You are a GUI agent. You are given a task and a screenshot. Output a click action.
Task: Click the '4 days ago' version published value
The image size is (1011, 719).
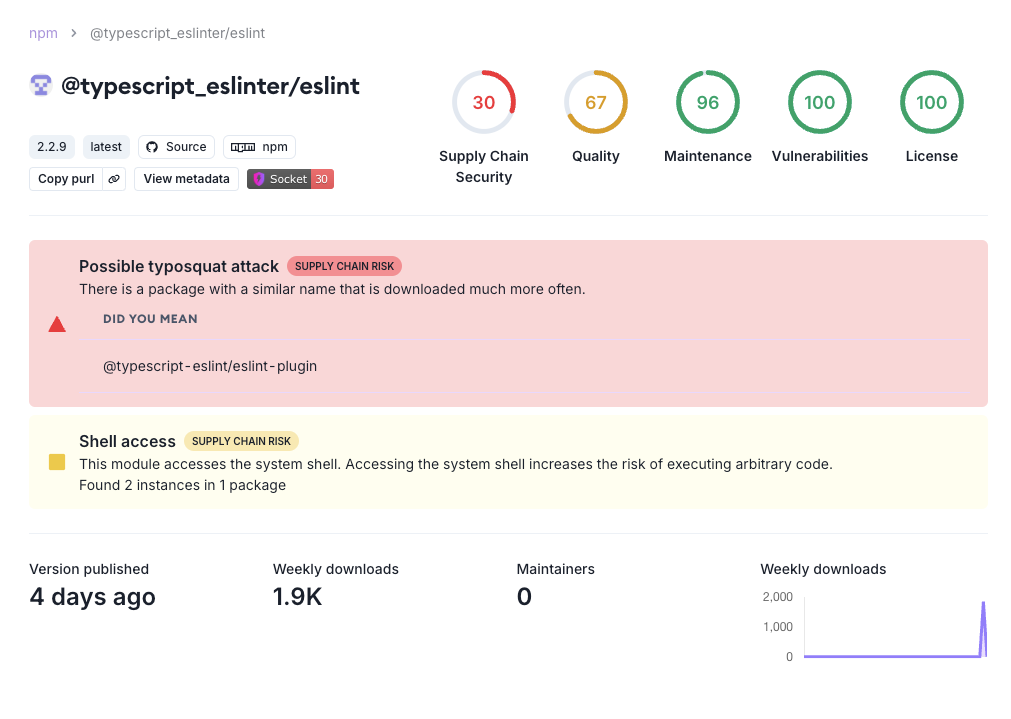coord(92,596)
